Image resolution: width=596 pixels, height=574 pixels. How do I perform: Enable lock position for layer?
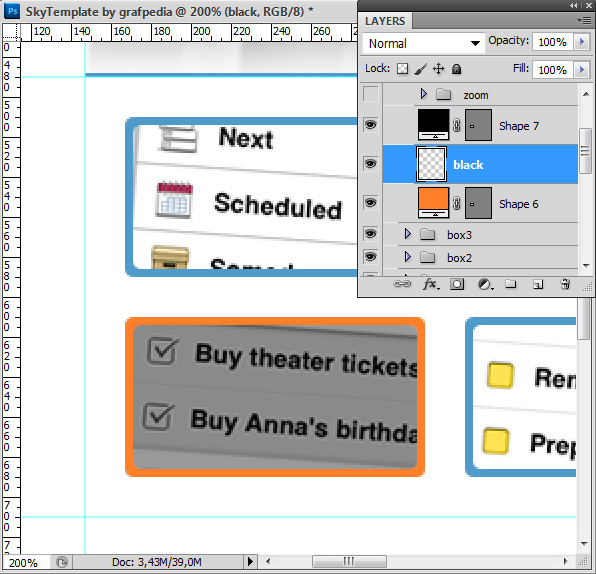(x=439, y=69)
